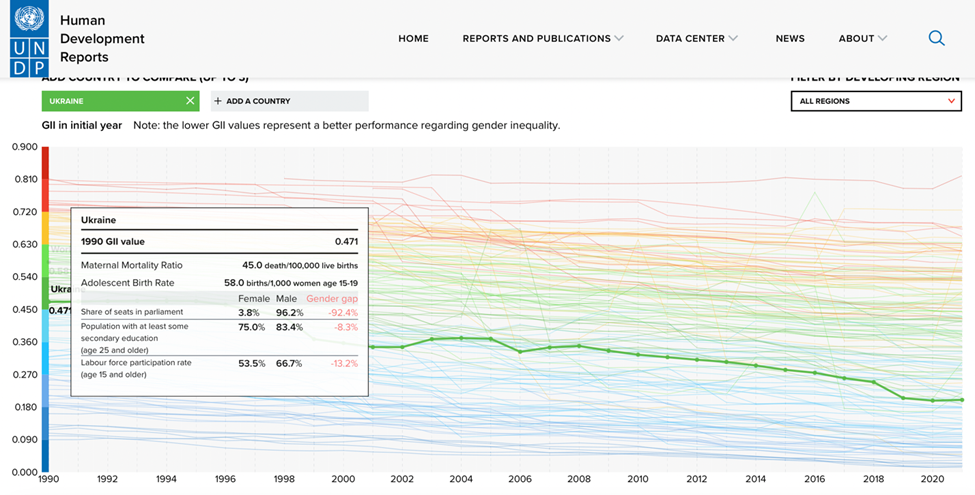The width and height of the screenshot is (975, 495).
Task: Go to the Home menu item
Action: tap(414, 39)
